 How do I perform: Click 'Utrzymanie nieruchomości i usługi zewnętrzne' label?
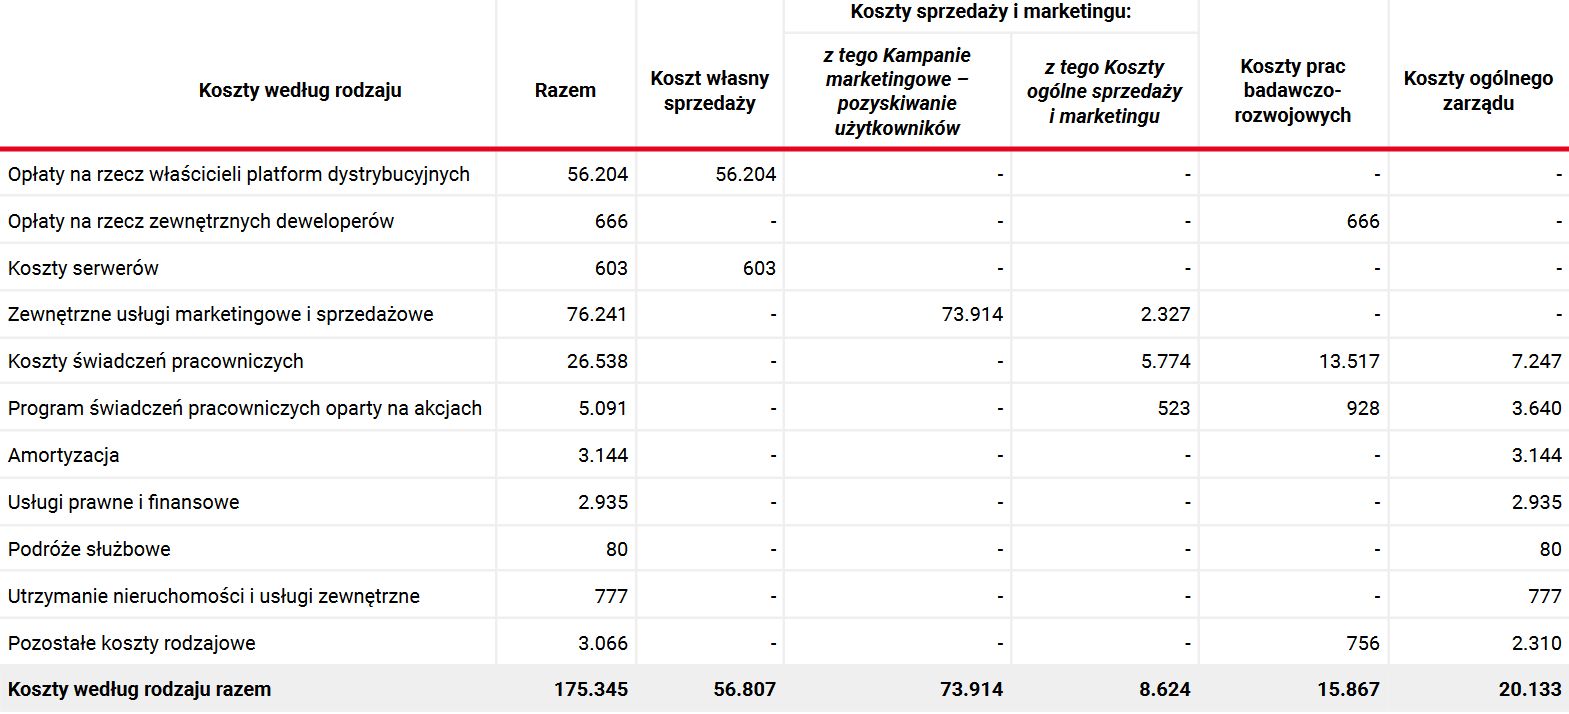pyautogui.click(x=214, y=596)
